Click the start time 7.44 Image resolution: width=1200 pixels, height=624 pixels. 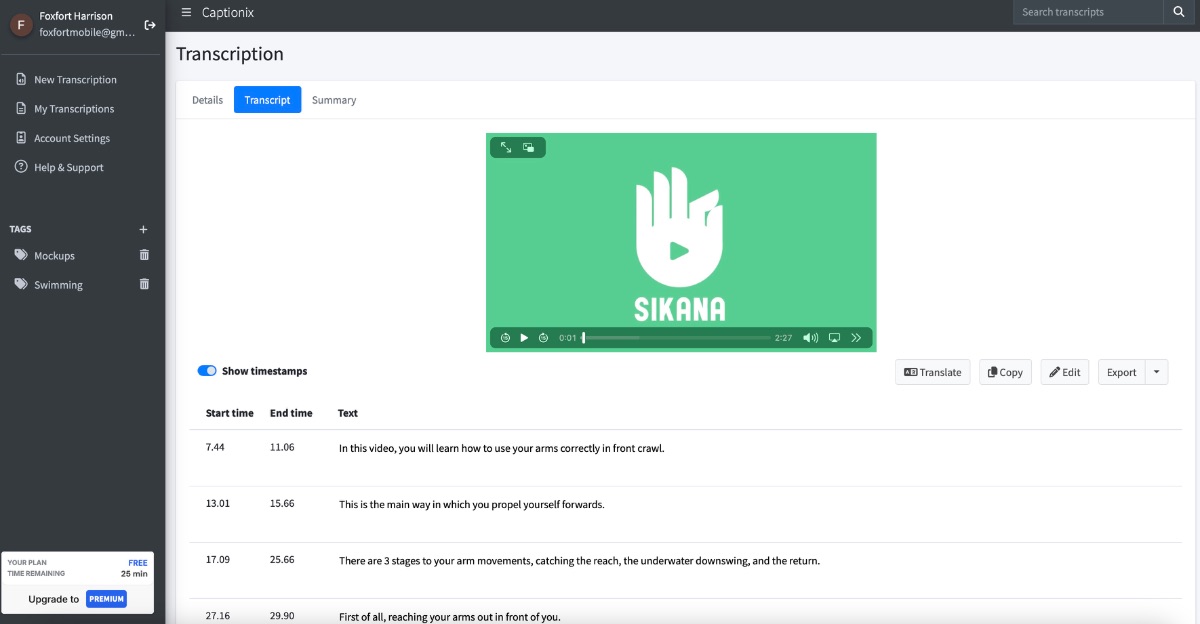click(x=215, y=447)
